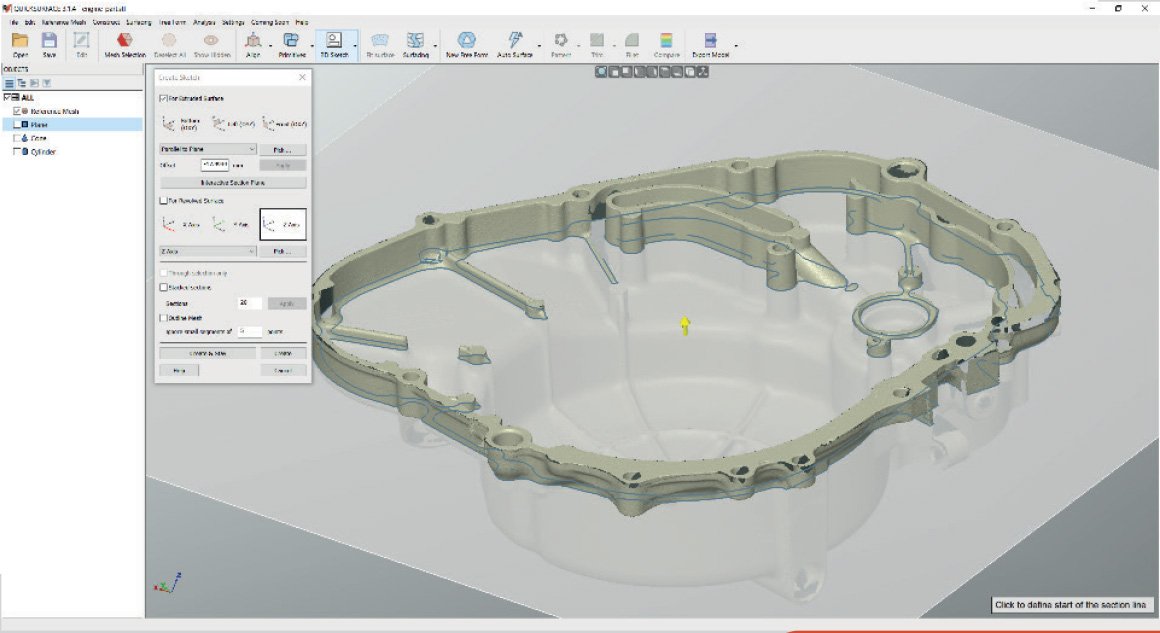
Task: Click the Help button in the sketch dialog
Action: 179,370
